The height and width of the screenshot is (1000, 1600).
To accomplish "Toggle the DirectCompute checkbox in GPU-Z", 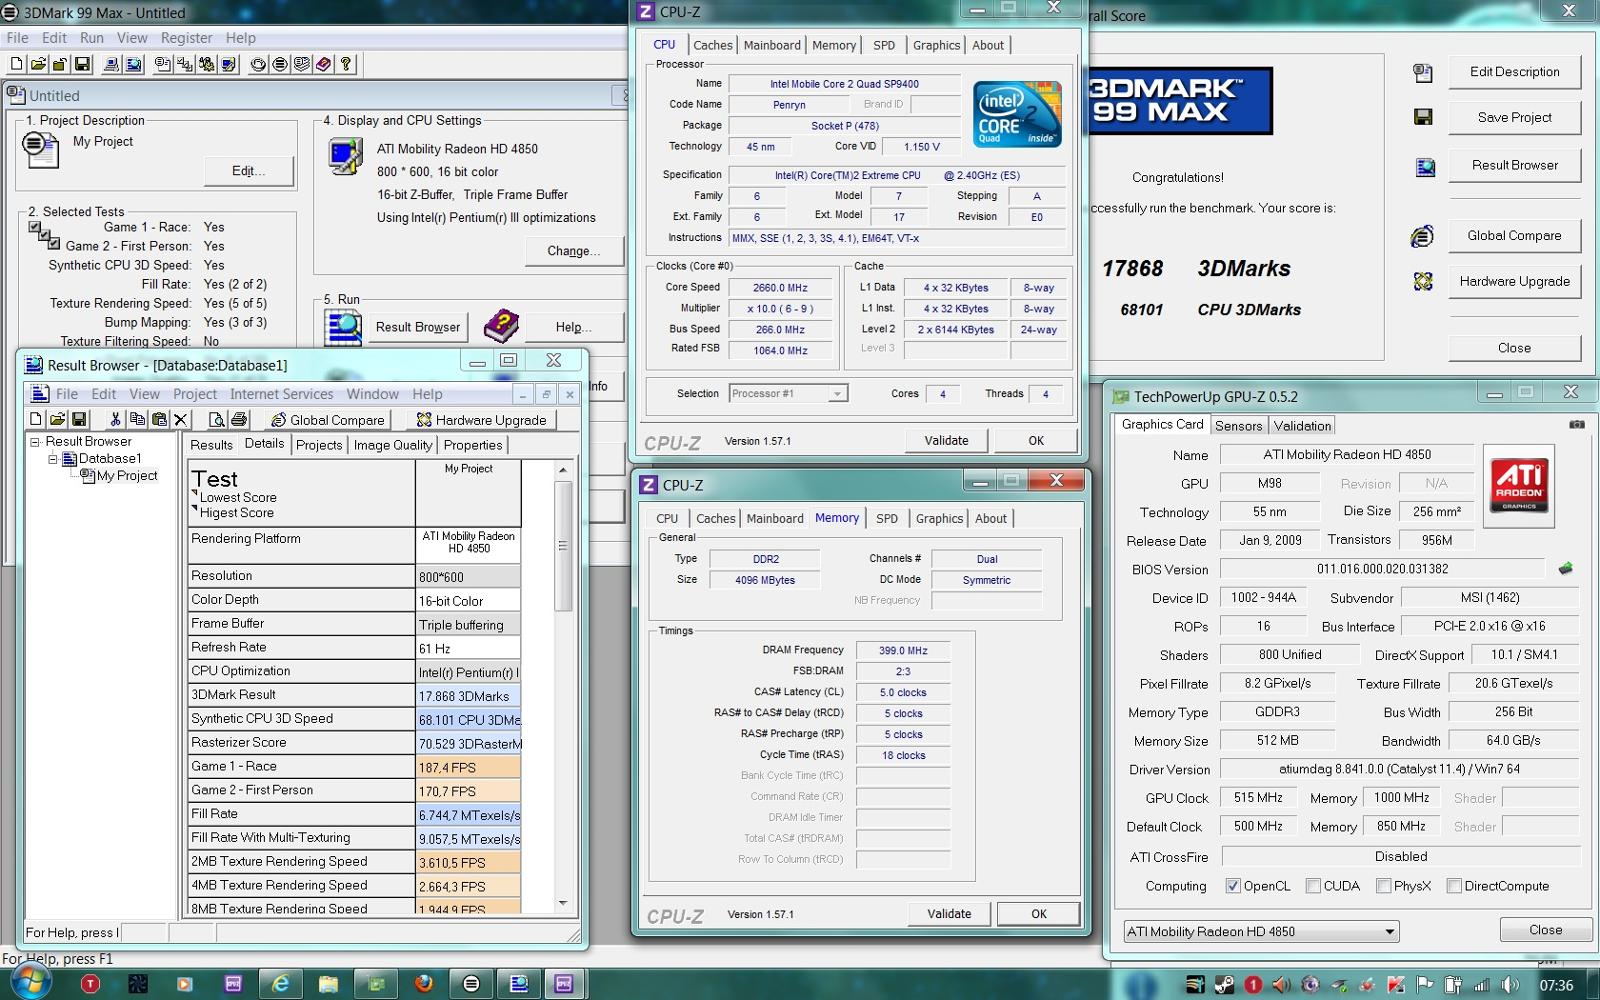I will 1454,886.
